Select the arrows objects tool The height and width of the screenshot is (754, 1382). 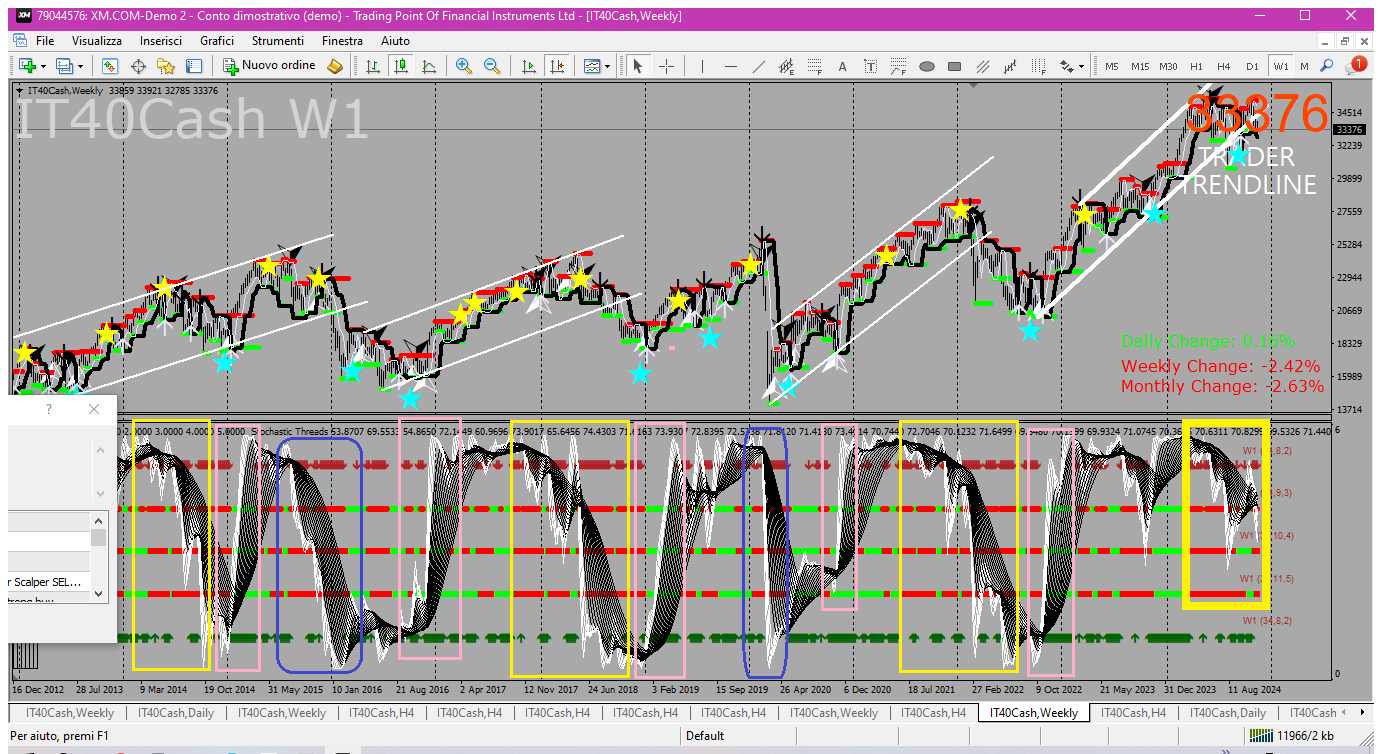tap(1066, 66)
